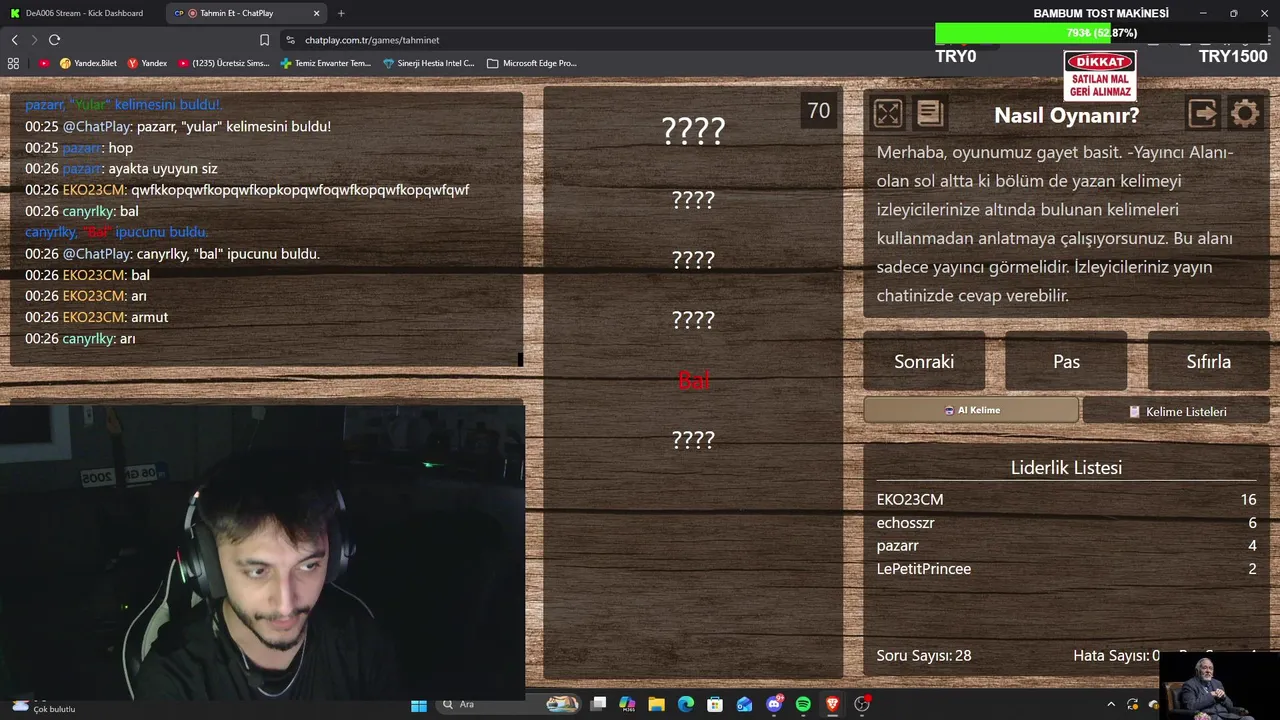Open File Explorer from the taskbar
The height and width of the screenshot is (720, 1280).
(656, 705)
